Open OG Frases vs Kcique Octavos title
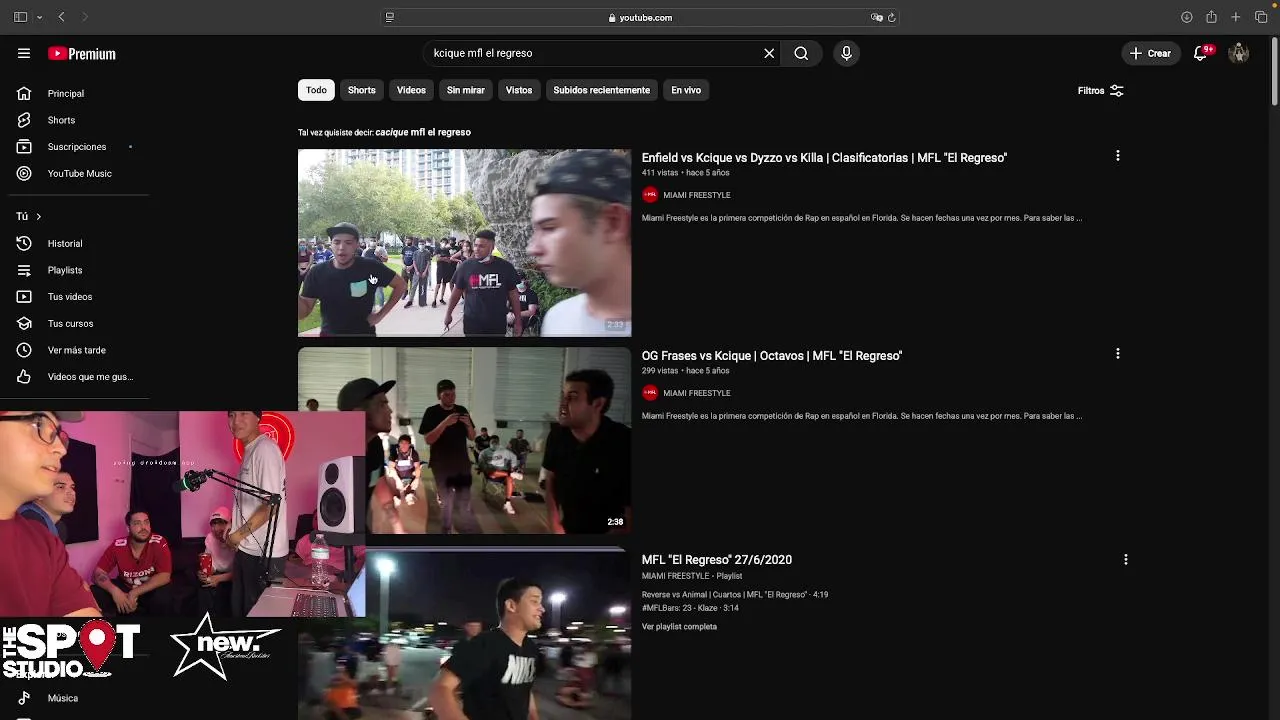The image size is (1280, 720). [772, 356]
